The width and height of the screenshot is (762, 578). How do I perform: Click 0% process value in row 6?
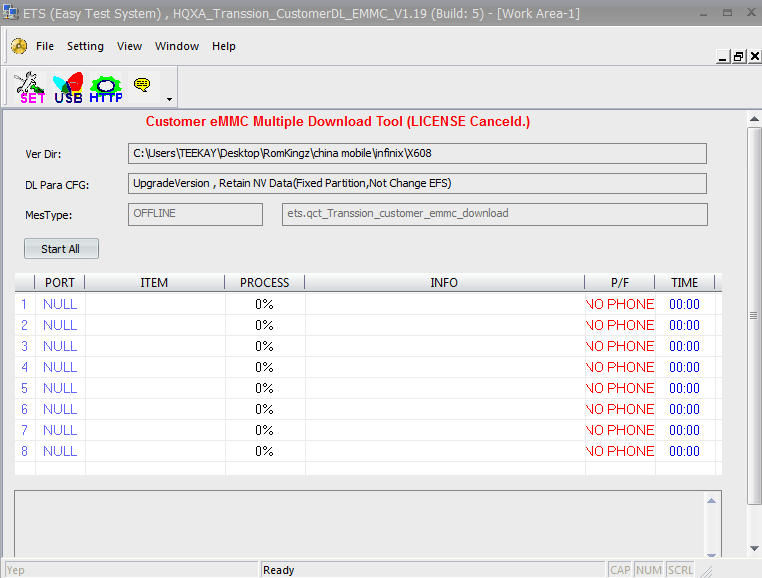click(x=264, y=409)
